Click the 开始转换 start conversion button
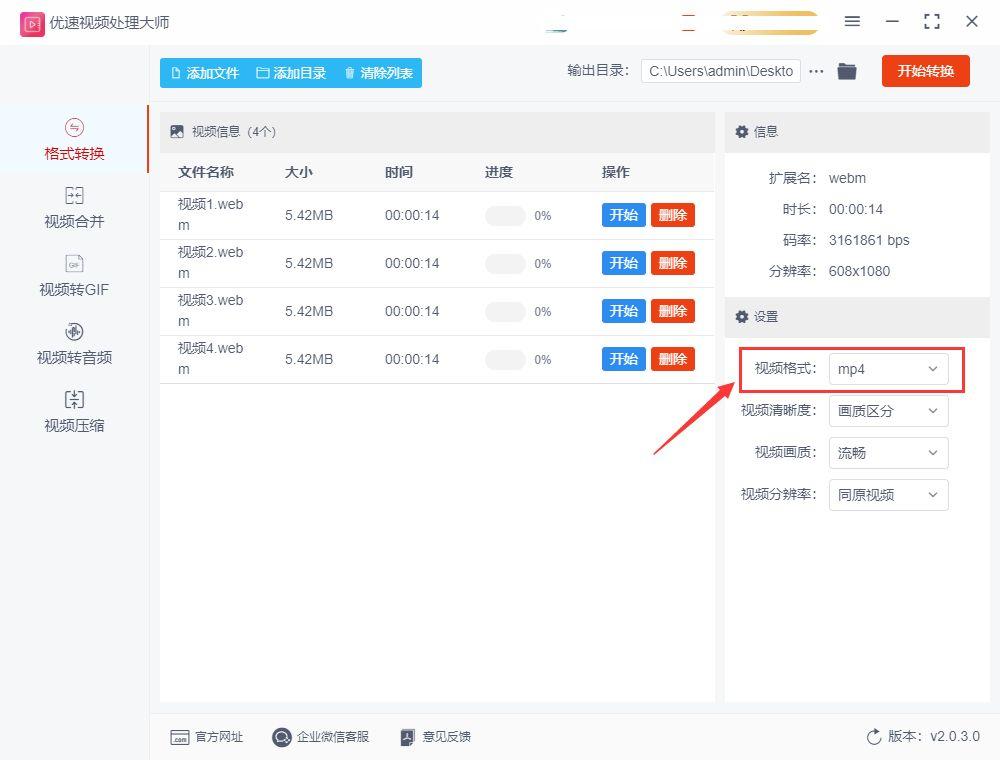Viewport: 1000px width, 760px height. tap(925, 71)
